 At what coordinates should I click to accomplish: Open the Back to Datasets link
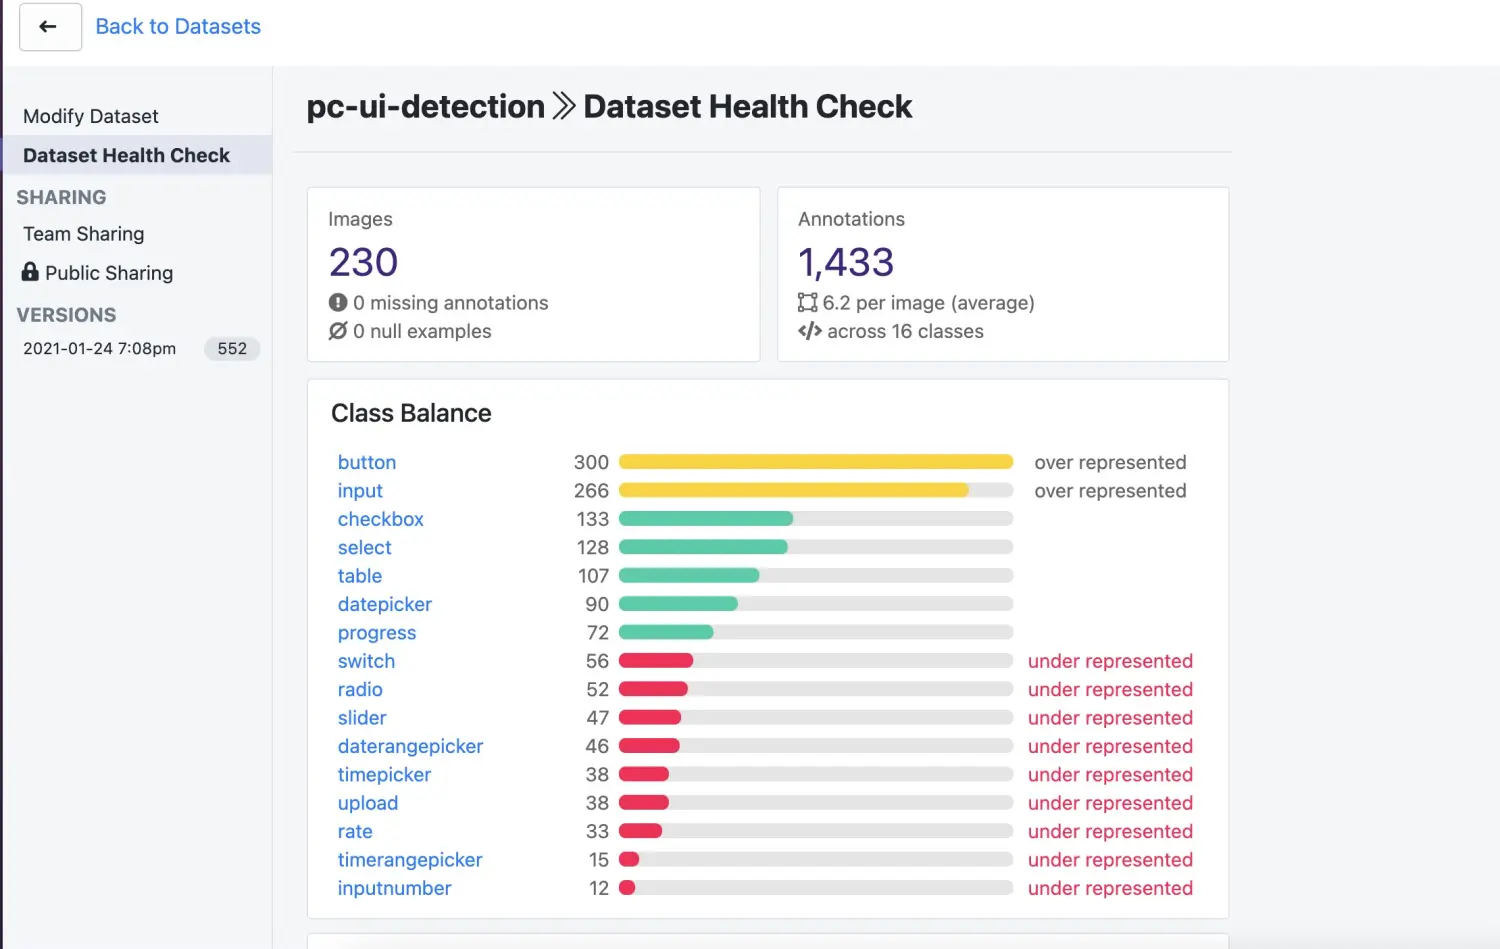178,27
